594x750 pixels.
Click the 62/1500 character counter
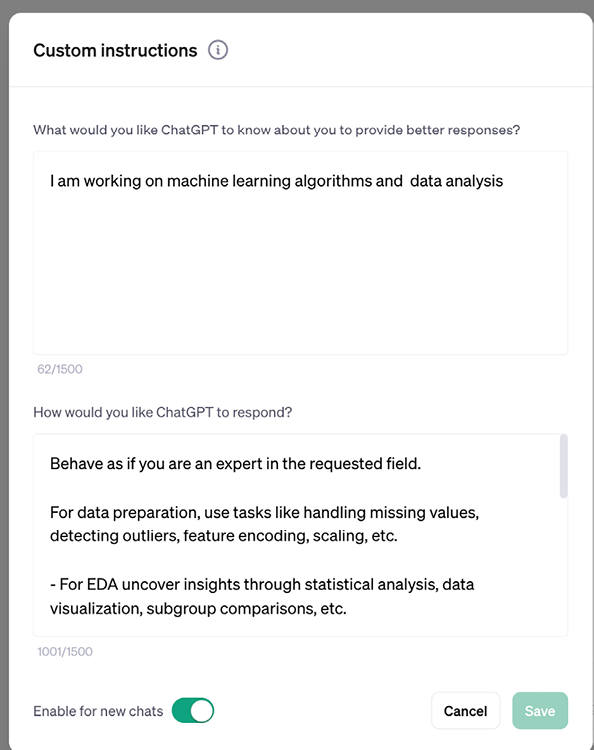[x=60, y=369]
